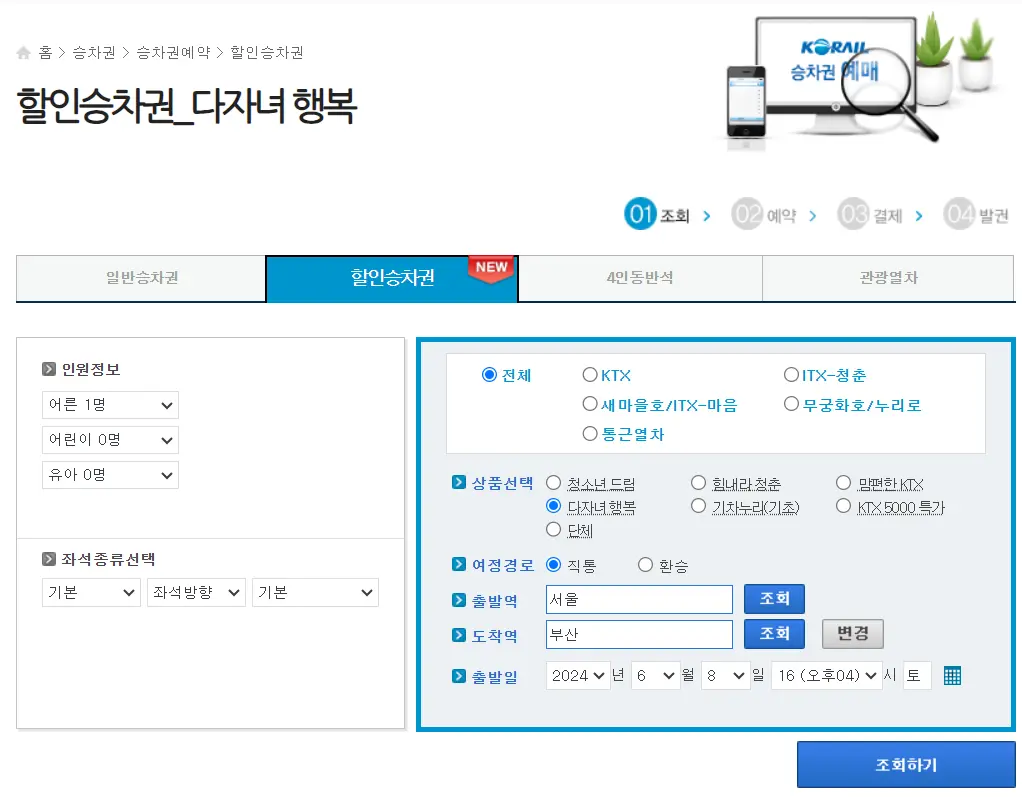Click the NEW badge on 할인승차권 tab
Image resolution: width=1022 pixels, height=797 pixels.
pos(491,268)
